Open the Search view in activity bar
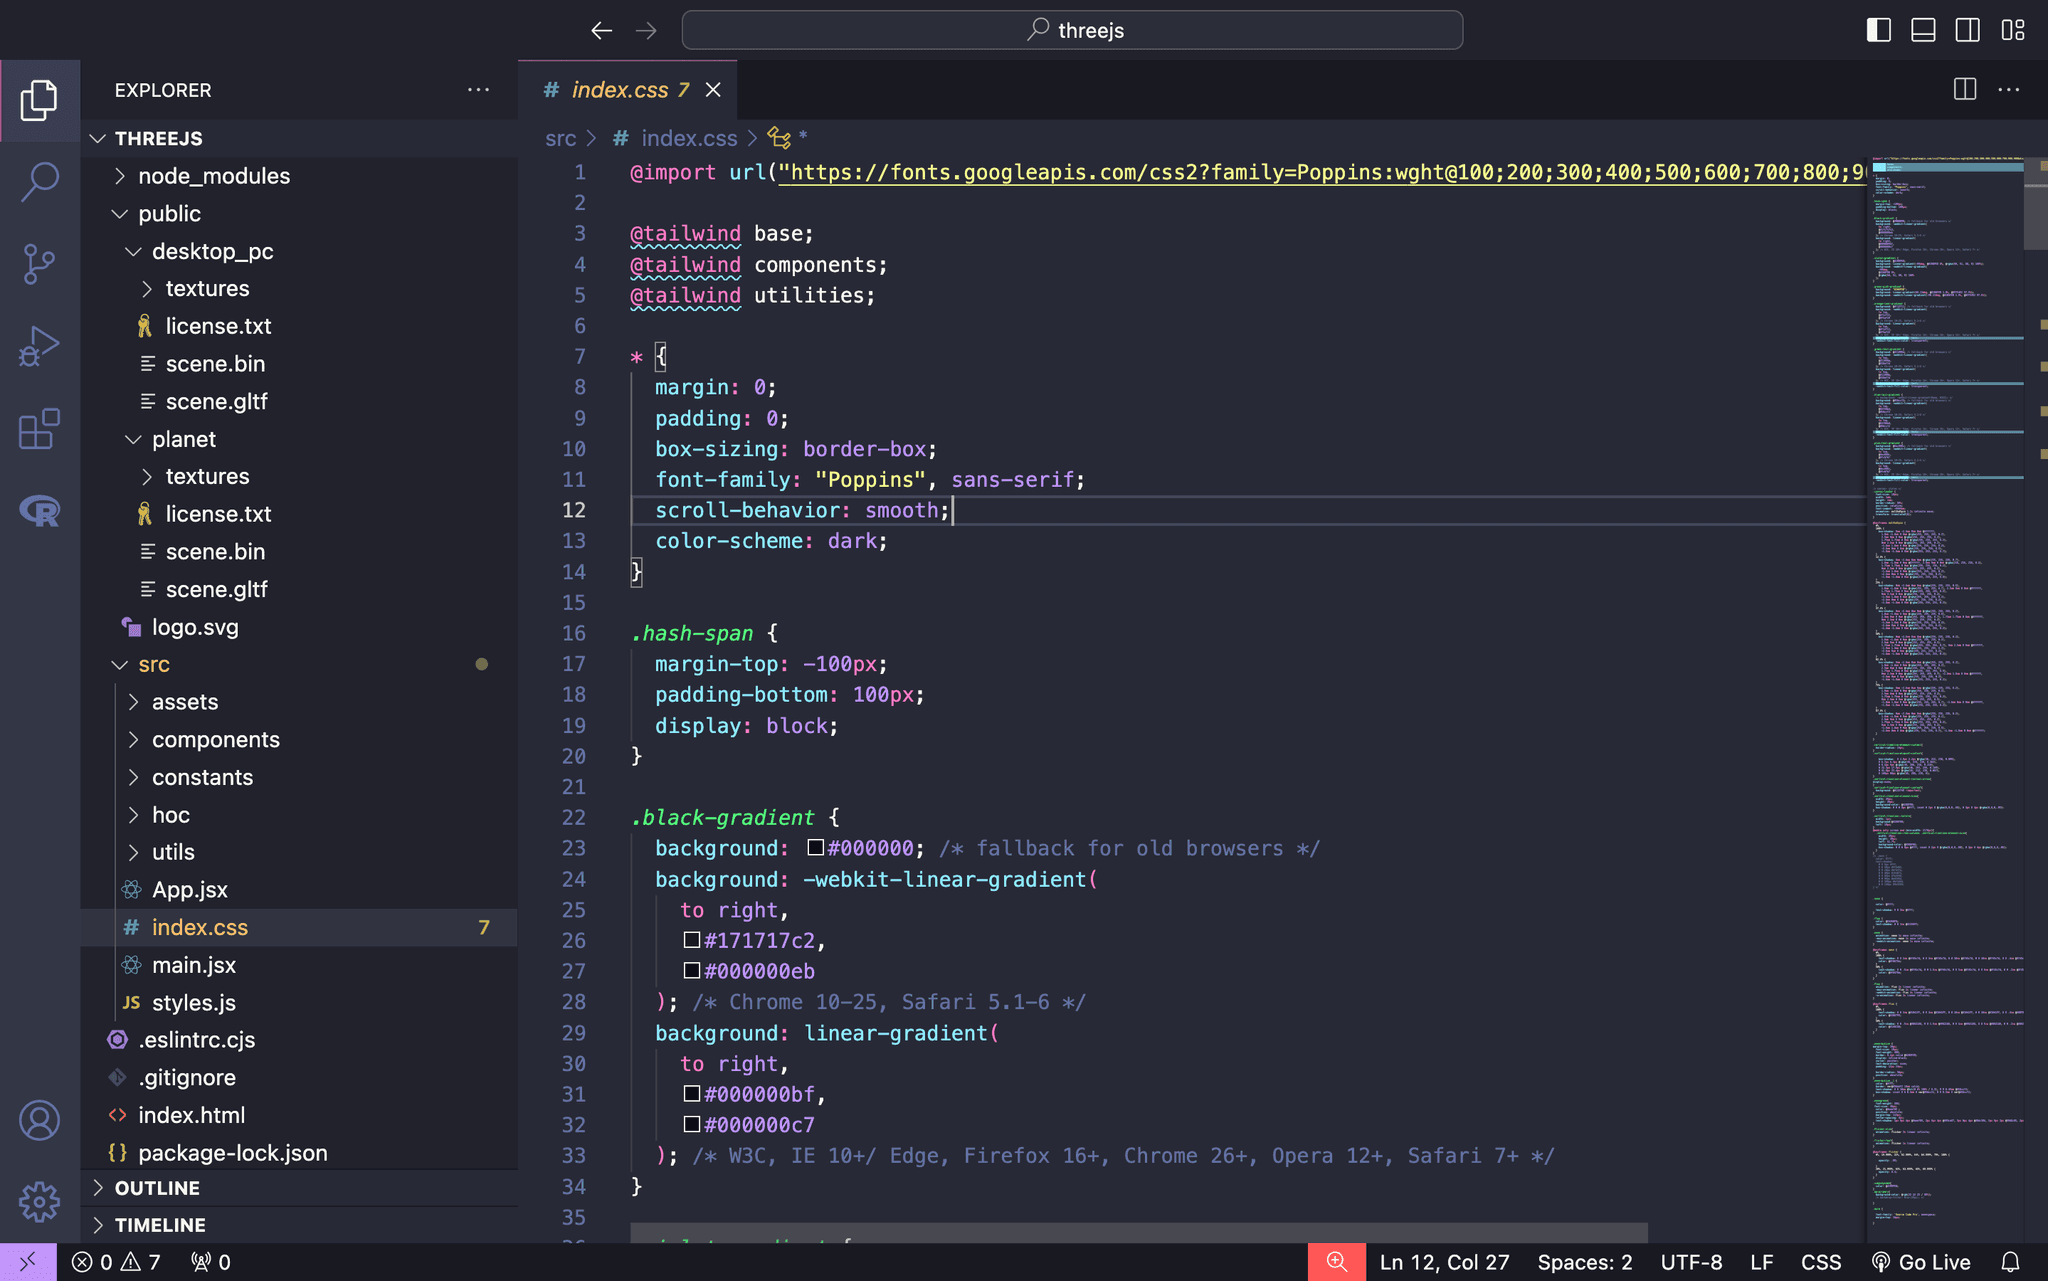Viewport: 2048px width, 1281px height. 40,182
